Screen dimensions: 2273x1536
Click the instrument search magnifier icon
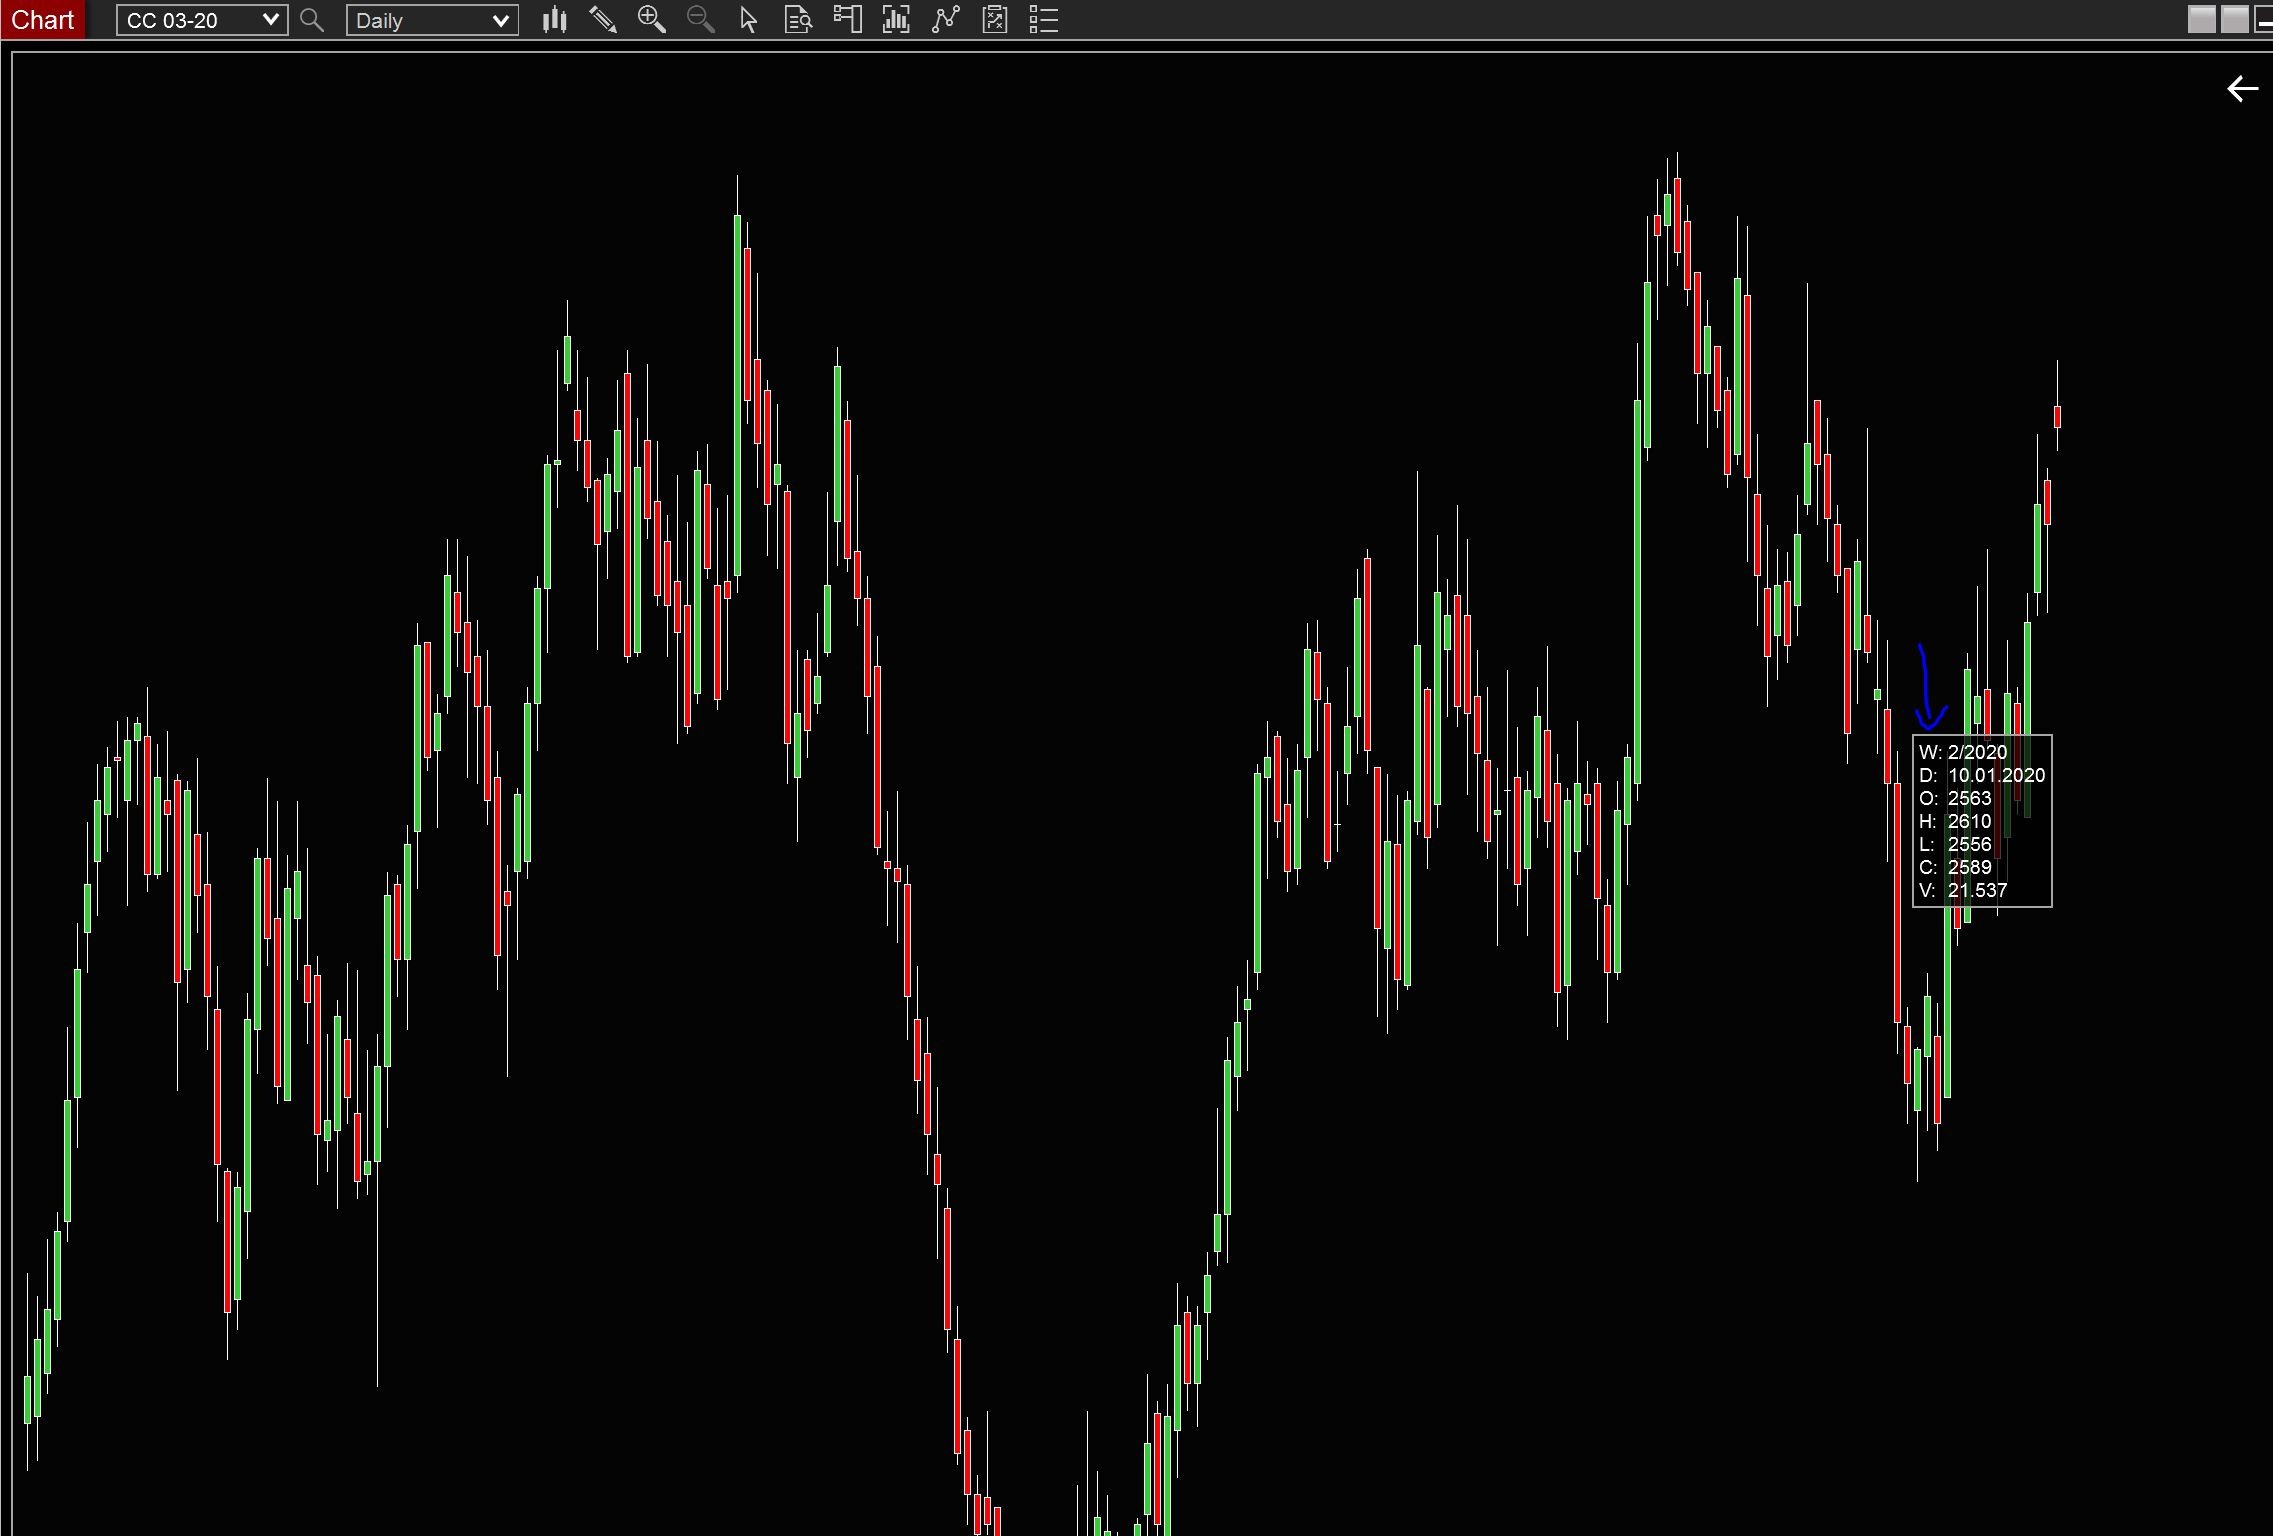(312, 20)
